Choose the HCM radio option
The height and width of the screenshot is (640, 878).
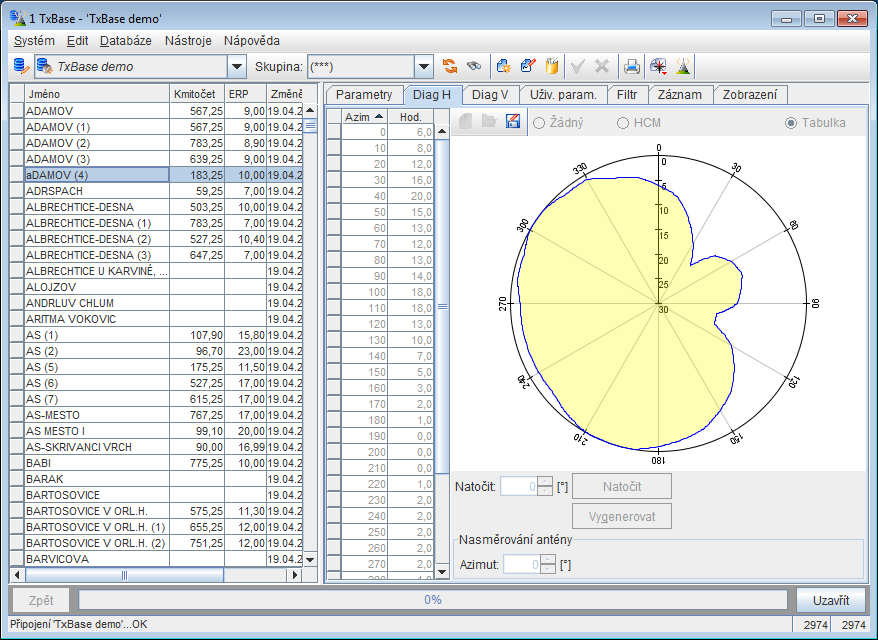[622, 120]
